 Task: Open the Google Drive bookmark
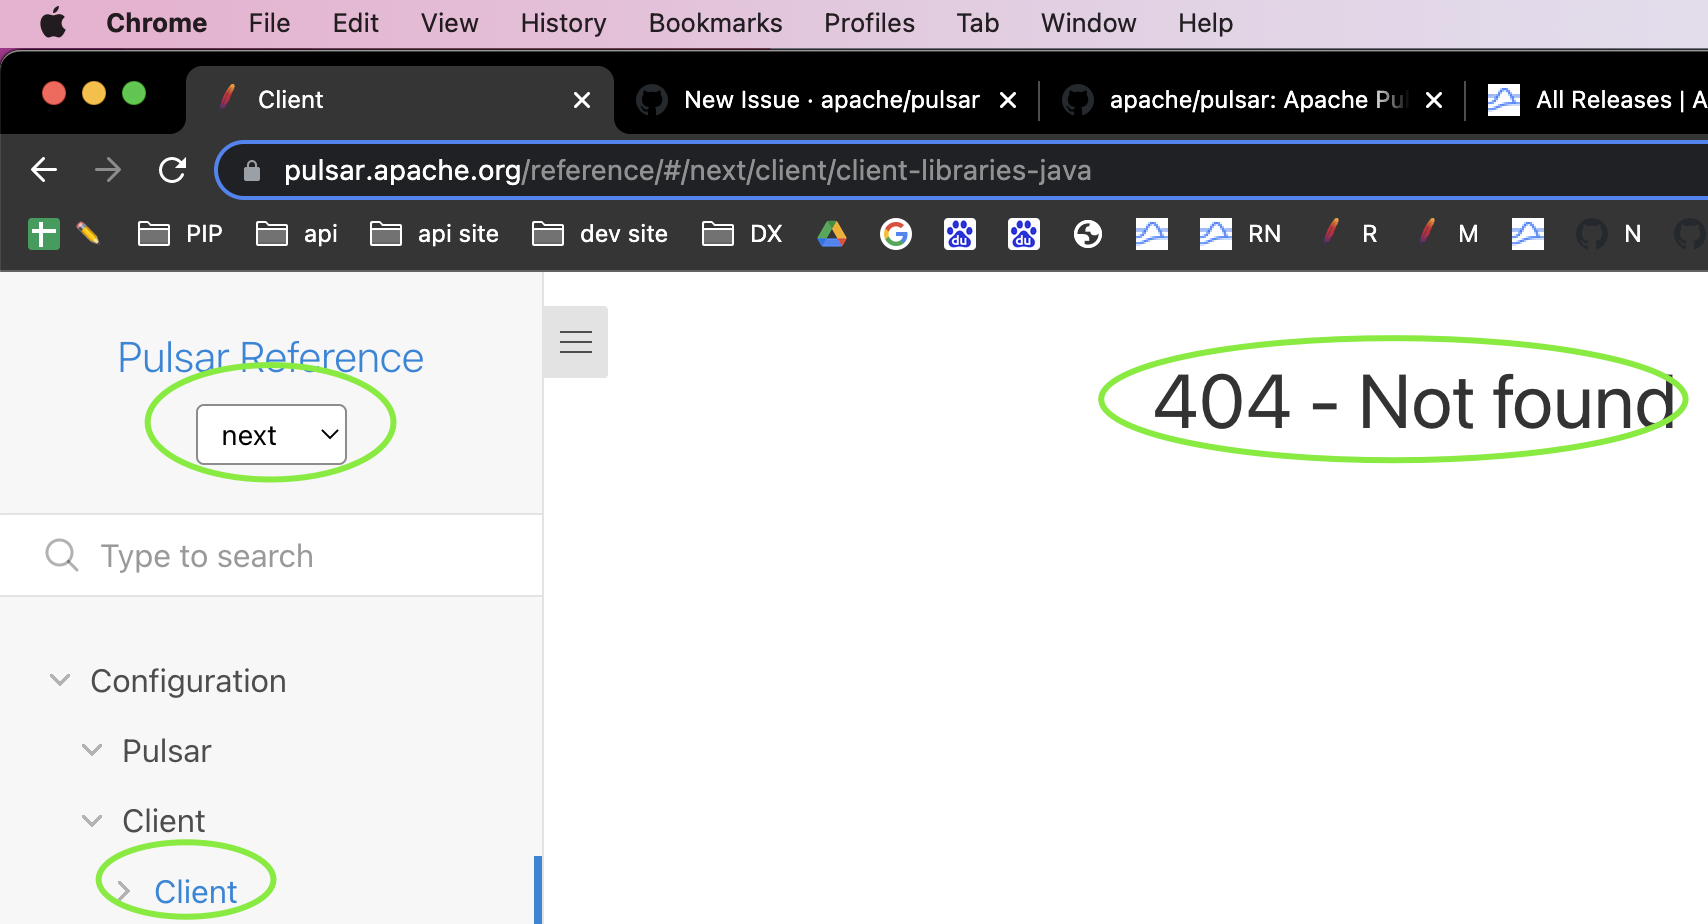(832, 234)
